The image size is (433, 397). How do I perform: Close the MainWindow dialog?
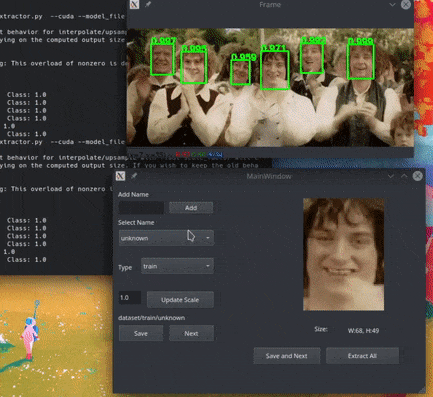(x=417, y=176)
